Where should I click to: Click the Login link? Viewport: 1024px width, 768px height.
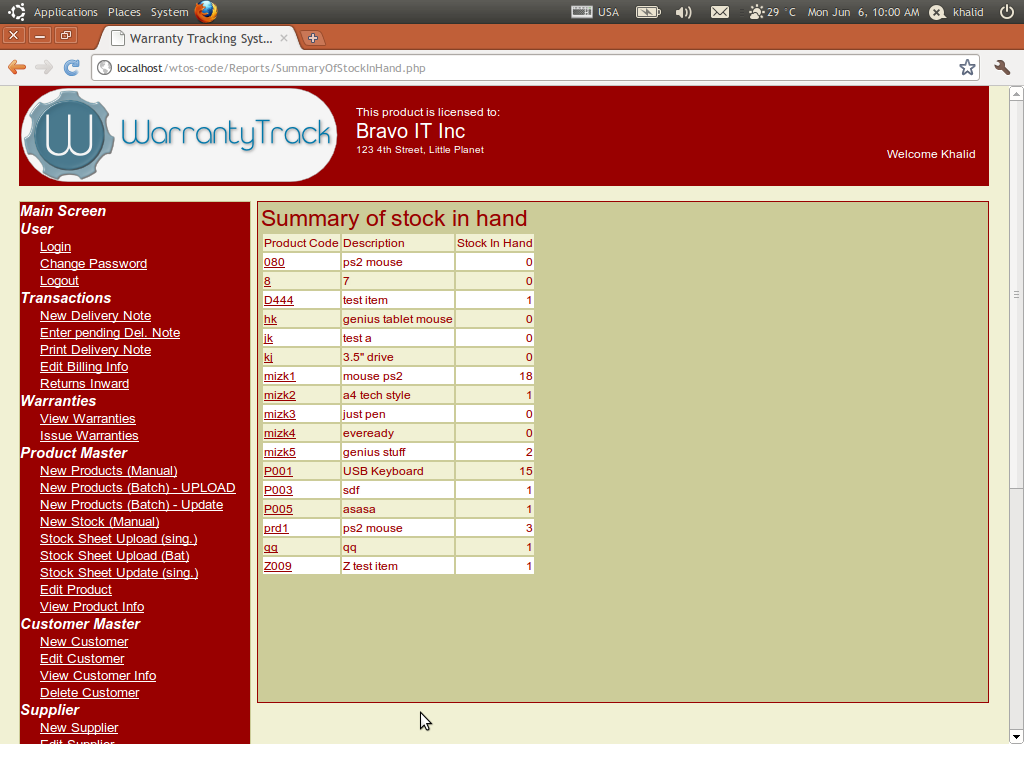55,246
